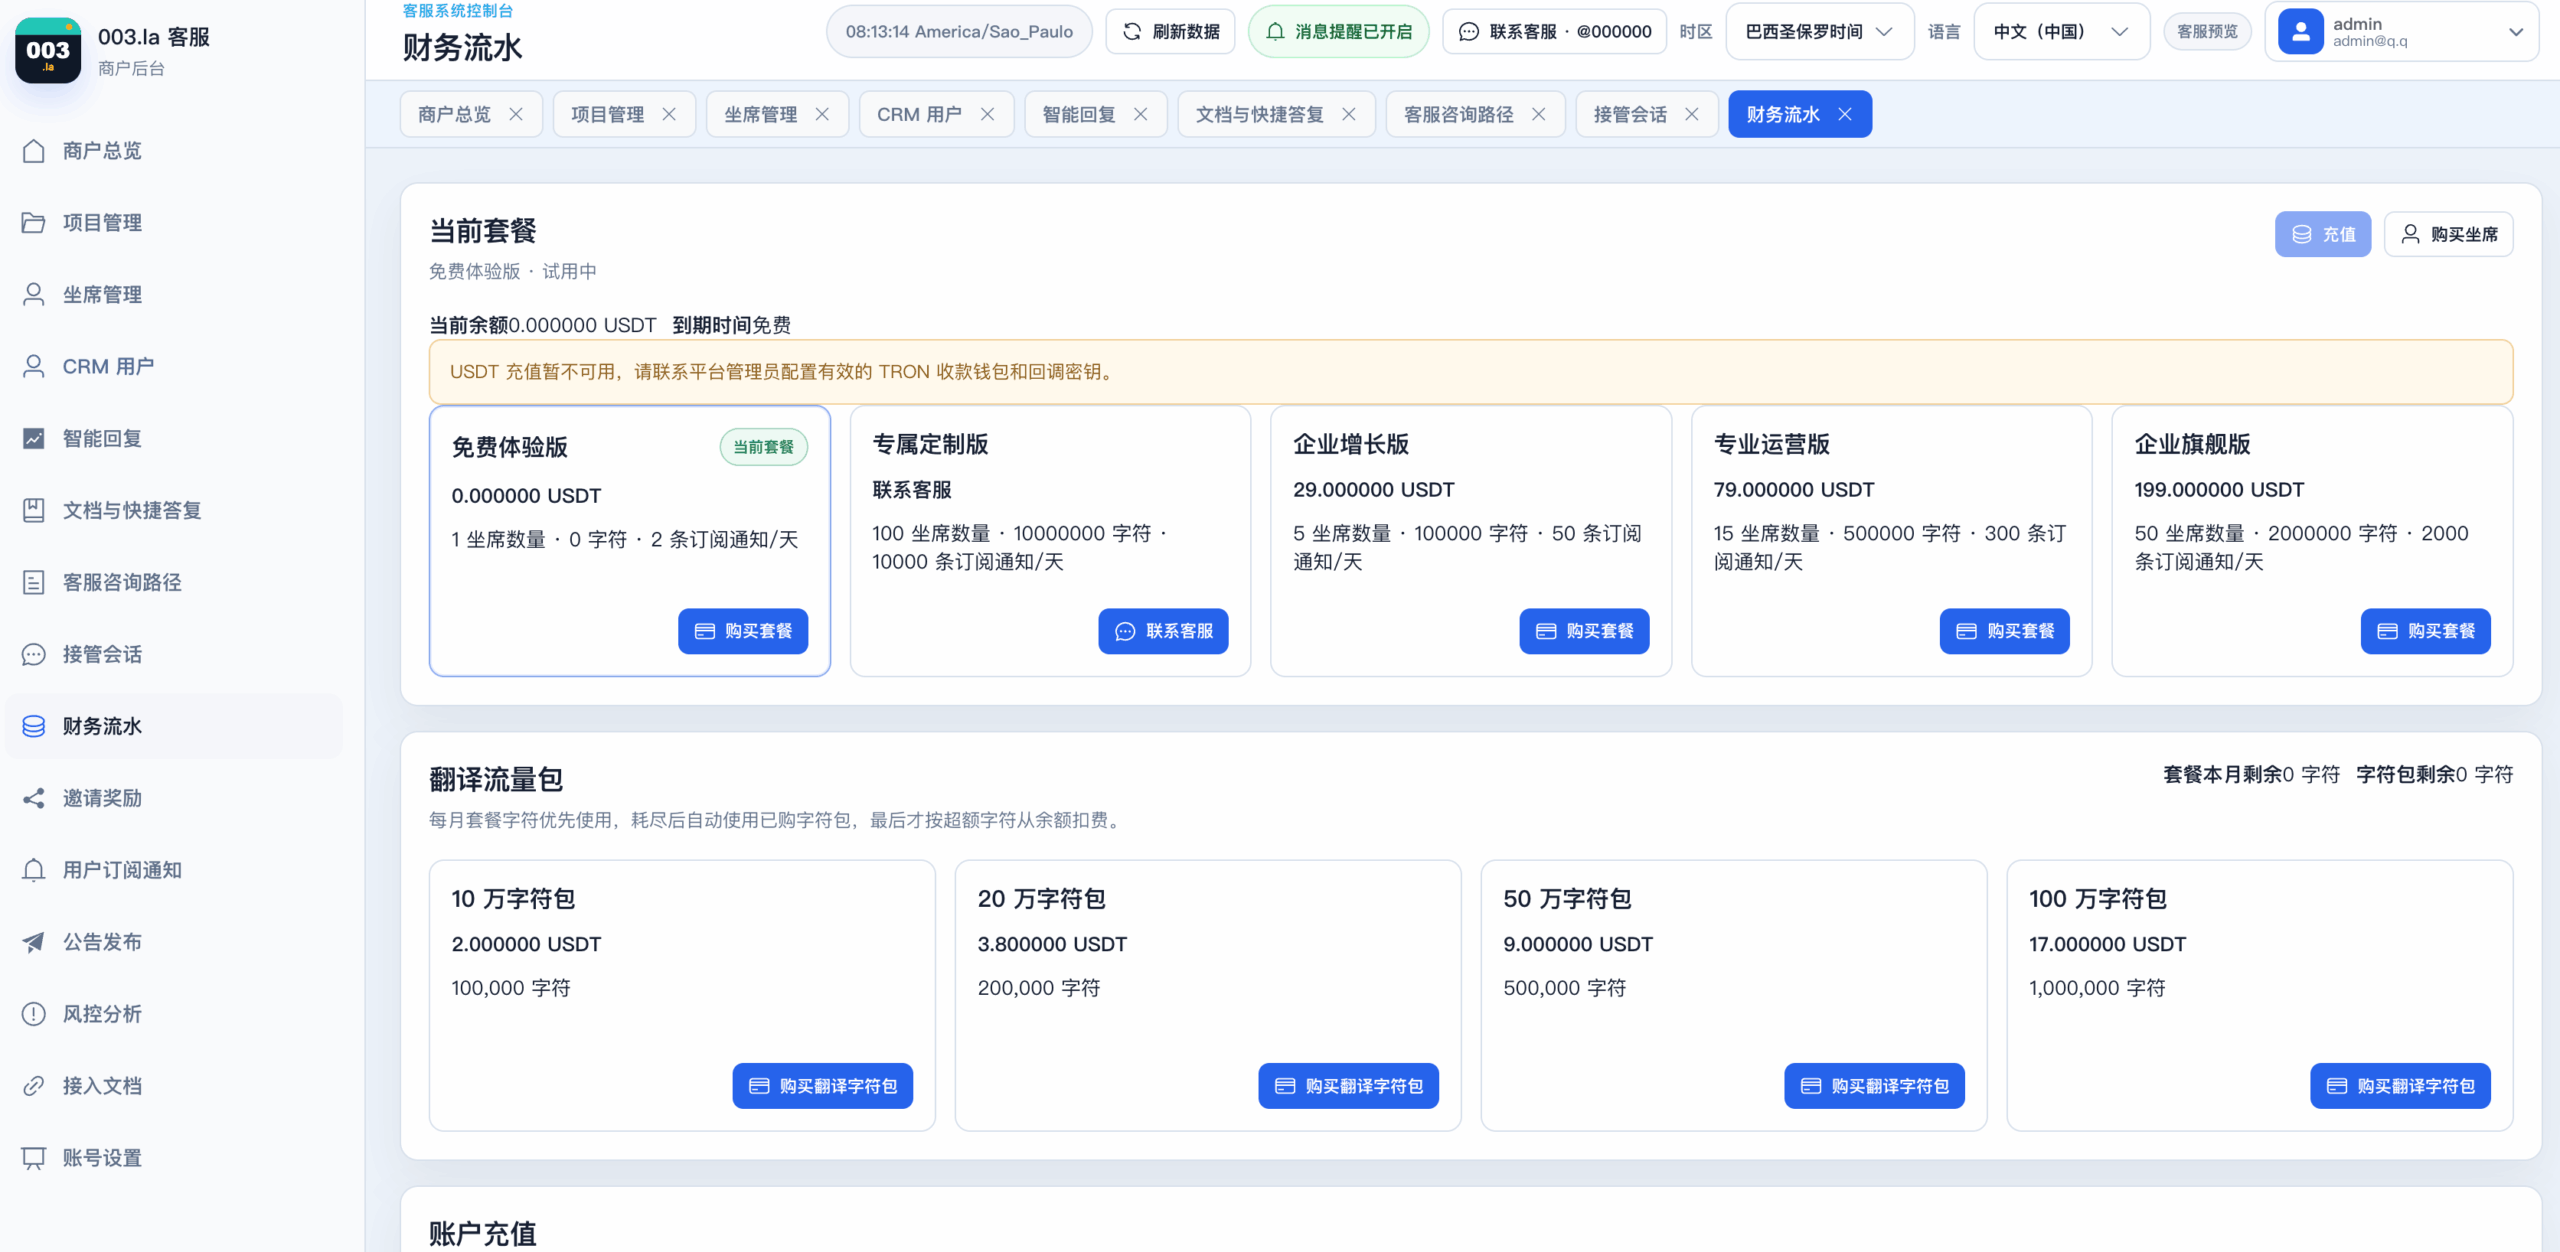Viewport: 2560px width, 1252px height.
Task: Open 公告发布 in the sidebar
Action: [174, 942]
